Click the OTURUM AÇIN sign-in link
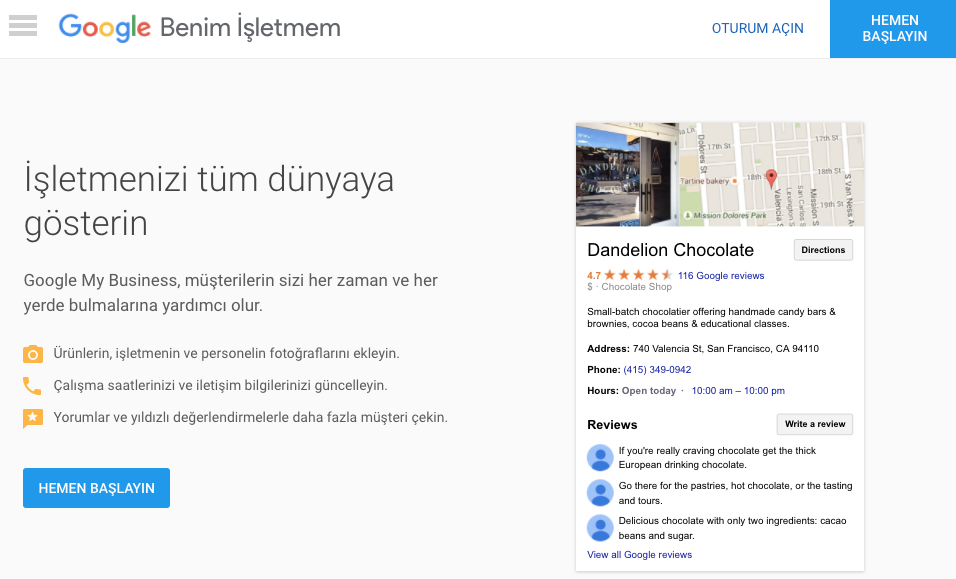 (x=758, y=29)
